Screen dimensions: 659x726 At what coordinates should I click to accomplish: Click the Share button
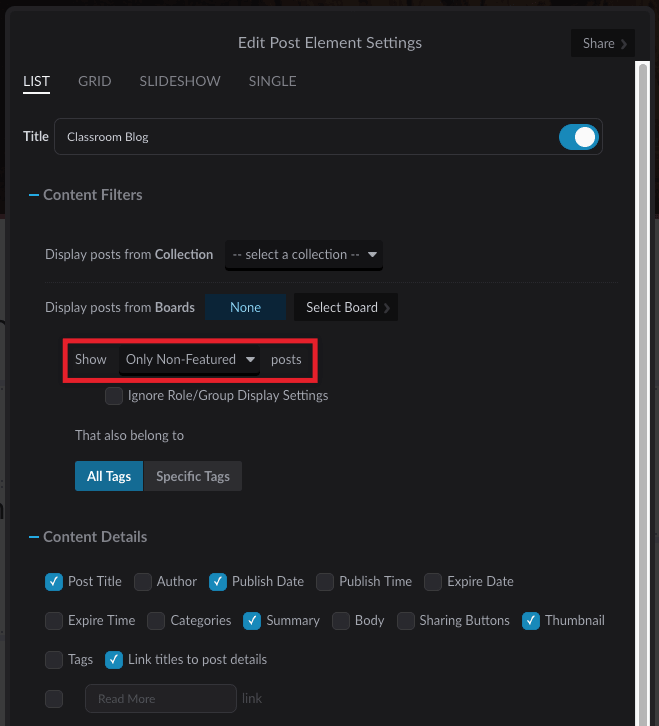pos(603,44)
